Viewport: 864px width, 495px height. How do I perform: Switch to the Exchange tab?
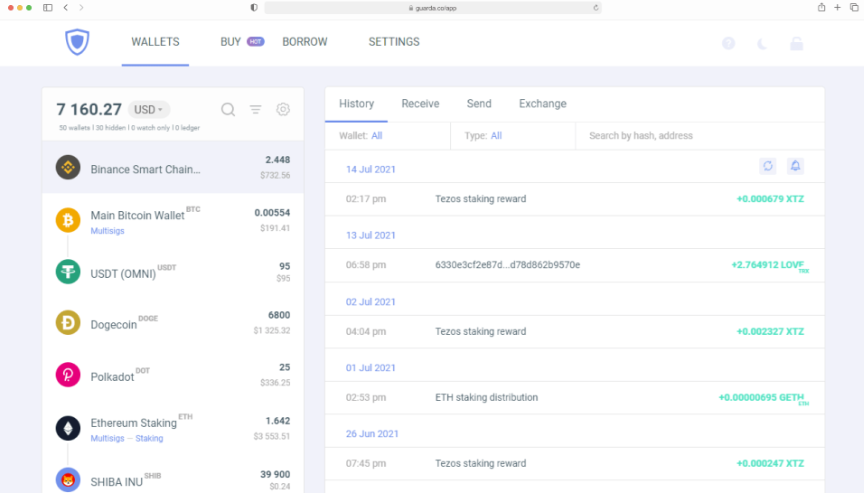[x=543, y=104]
